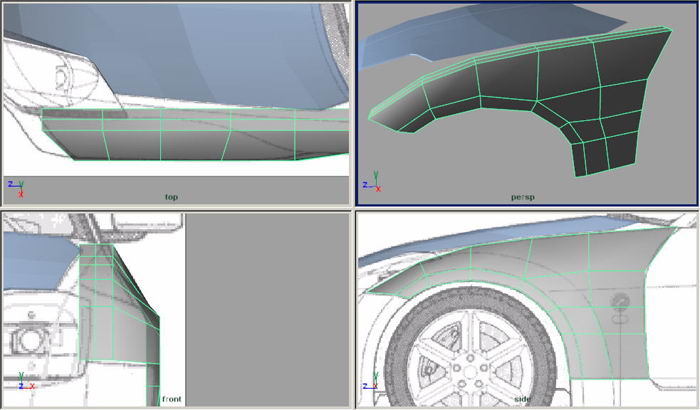Select the blue hood surface in persp view
The height and width of the screenshot is (410, 700).
(420, 42)
